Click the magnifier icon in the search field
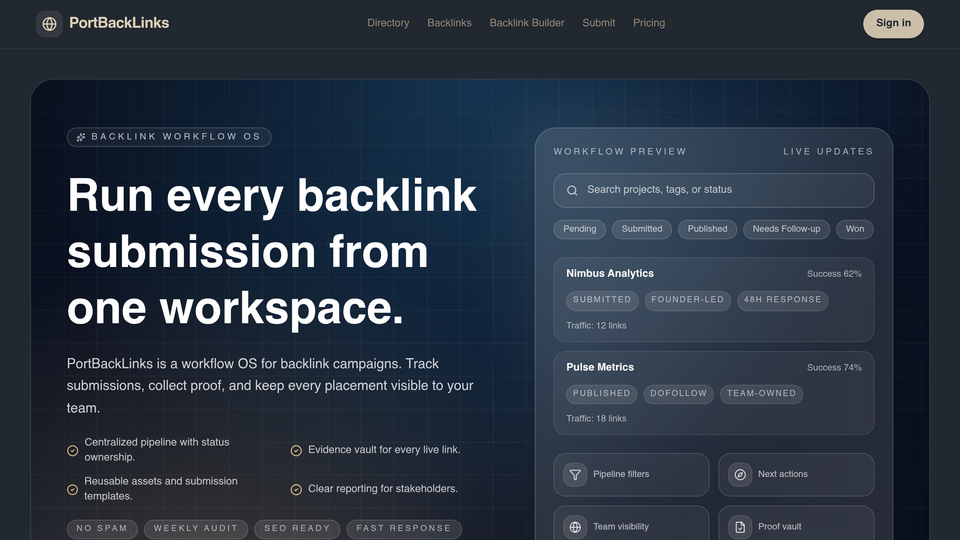960x540 pixels. (x=572, y=190)
